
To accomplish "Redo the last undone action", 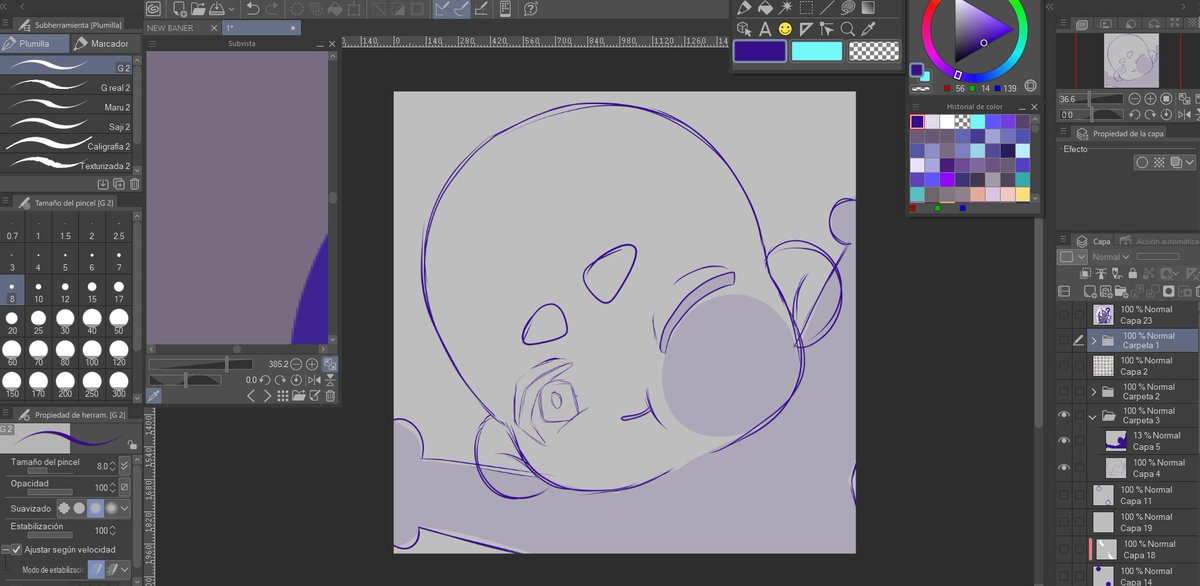I will 272,9.
